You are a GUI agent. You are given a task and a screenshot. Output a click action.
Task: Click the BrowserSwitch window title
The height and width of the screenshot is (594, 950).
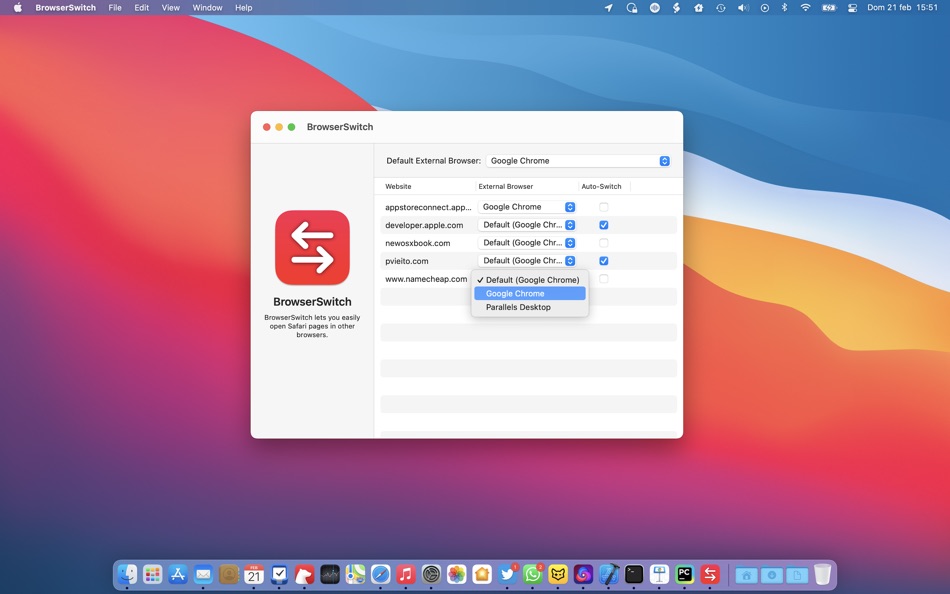point(340,127)
